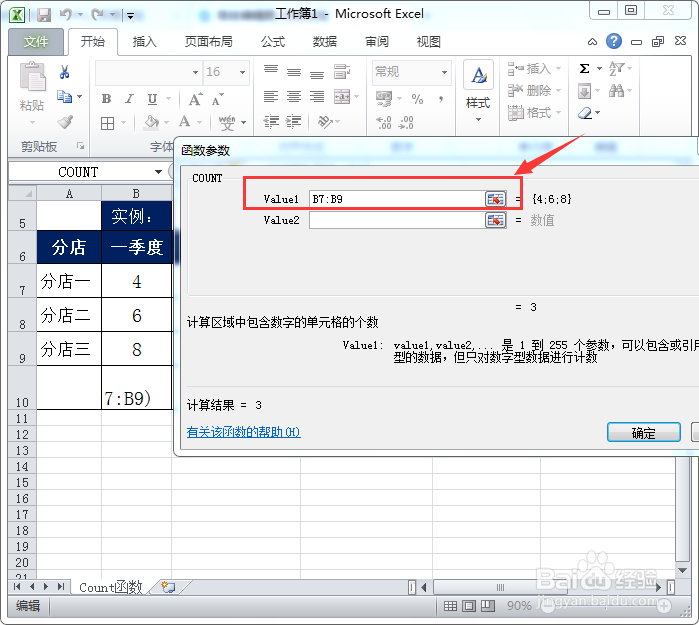Click the AutoSum sigma icon
This screenshot has height=625, width=699.
coord(584,69)
